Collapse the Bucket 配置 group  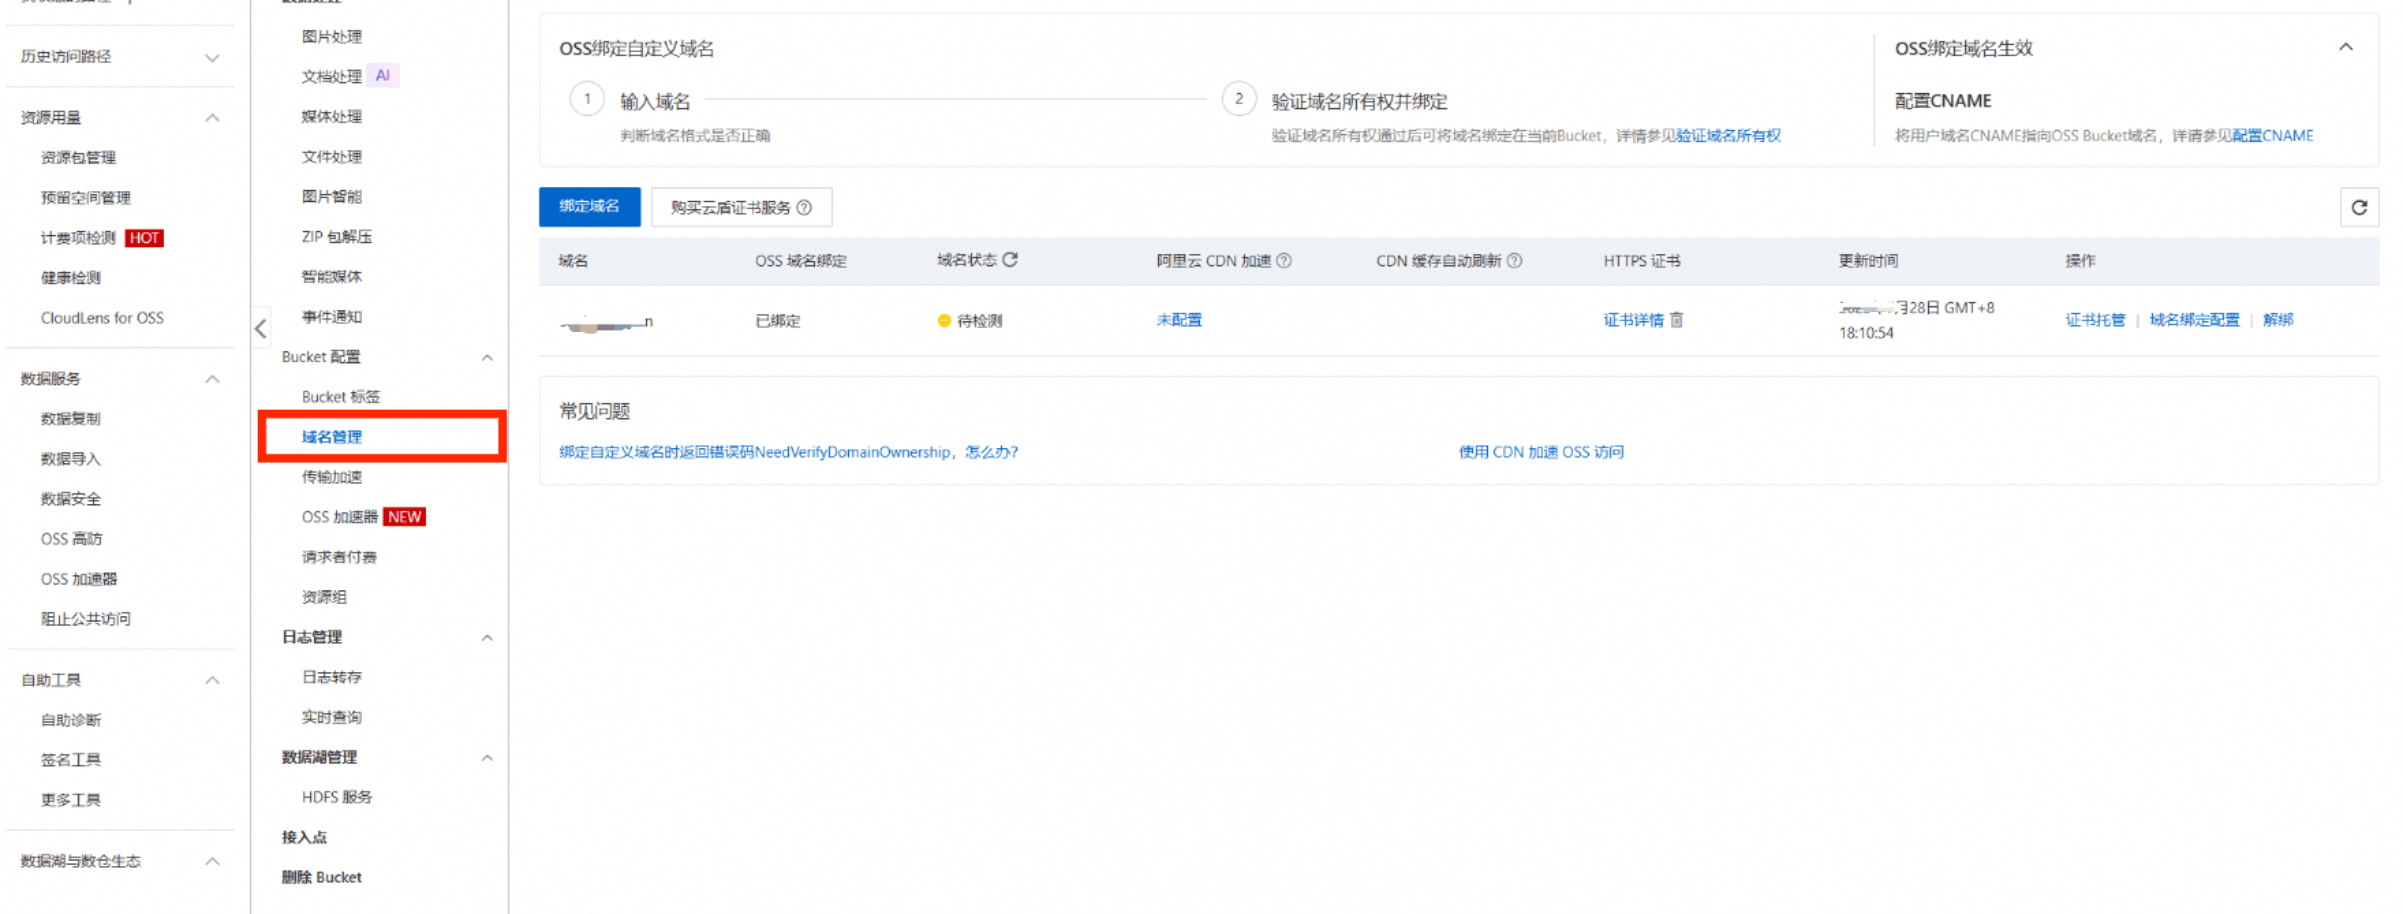point(487,358)
